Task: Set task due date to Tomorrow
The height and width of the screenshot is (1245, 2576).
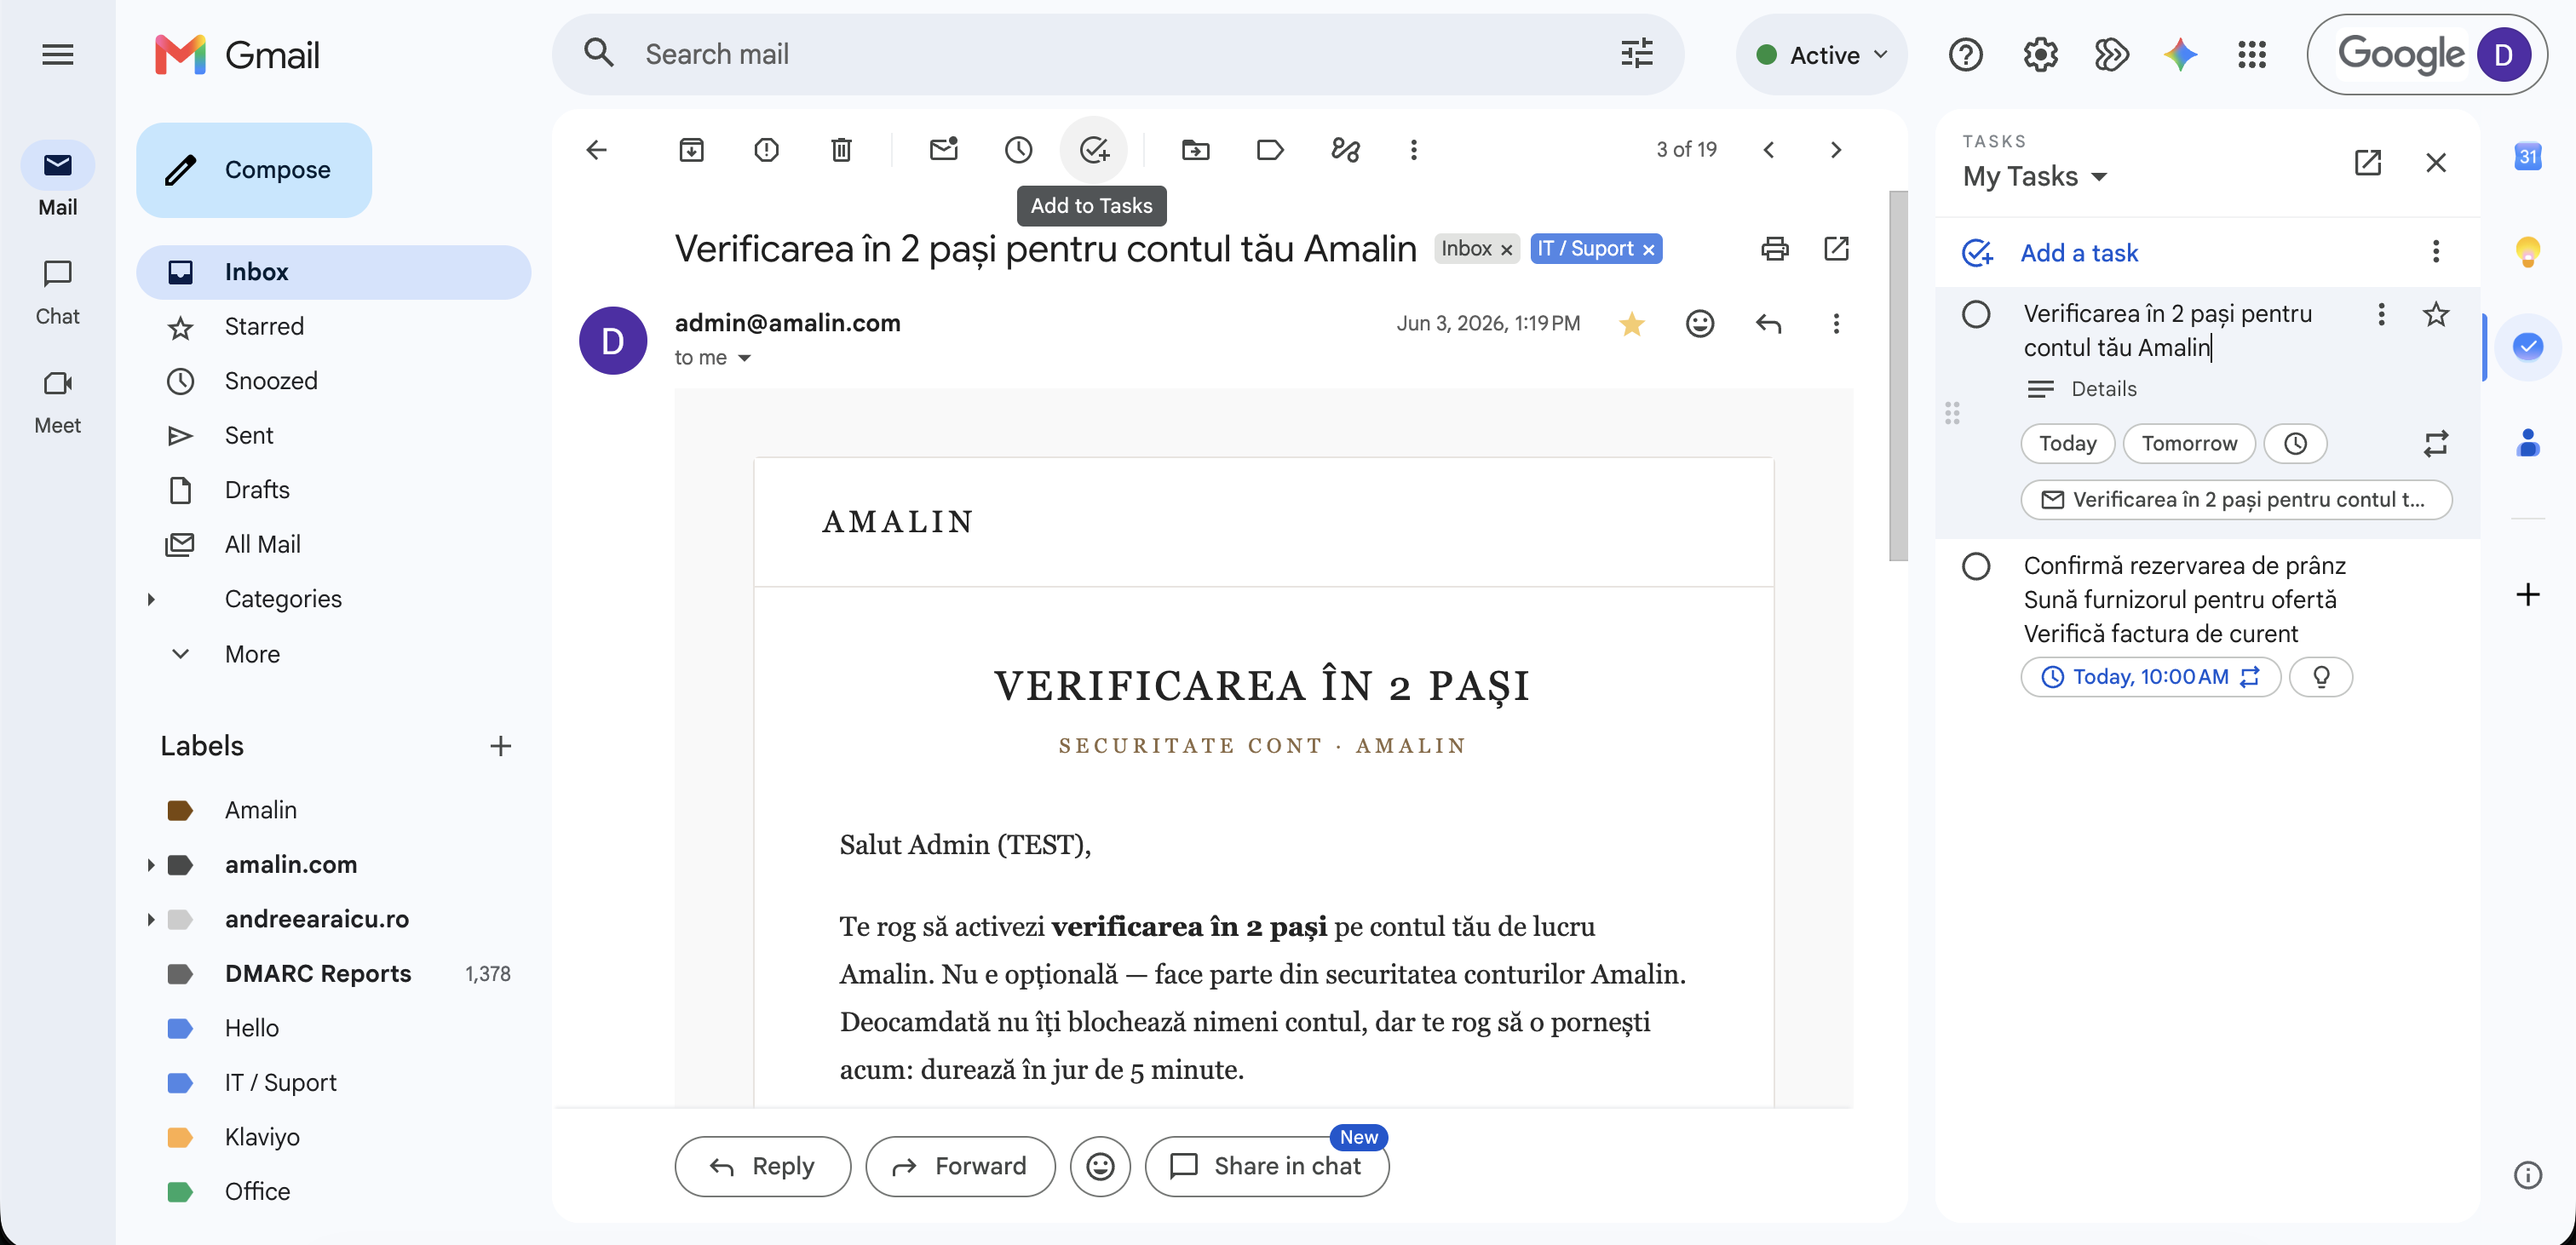Action: click(x=2188, y=443)
